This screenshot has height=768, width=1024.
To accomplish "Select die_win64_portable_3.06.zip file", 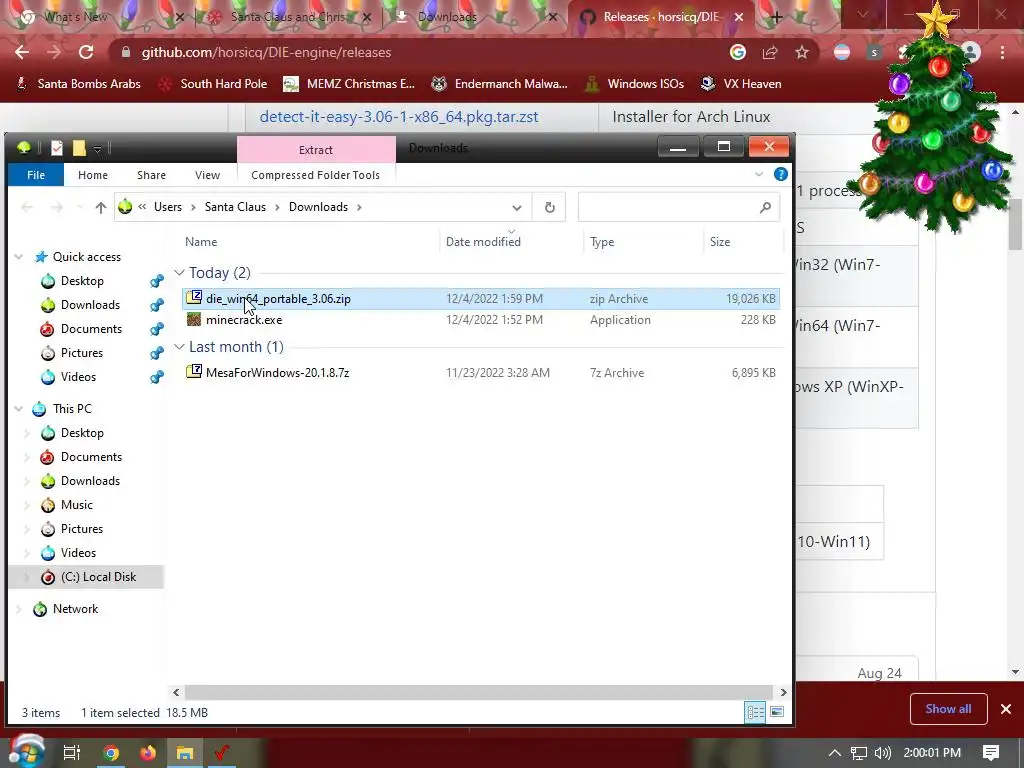I will pos(480,298).
